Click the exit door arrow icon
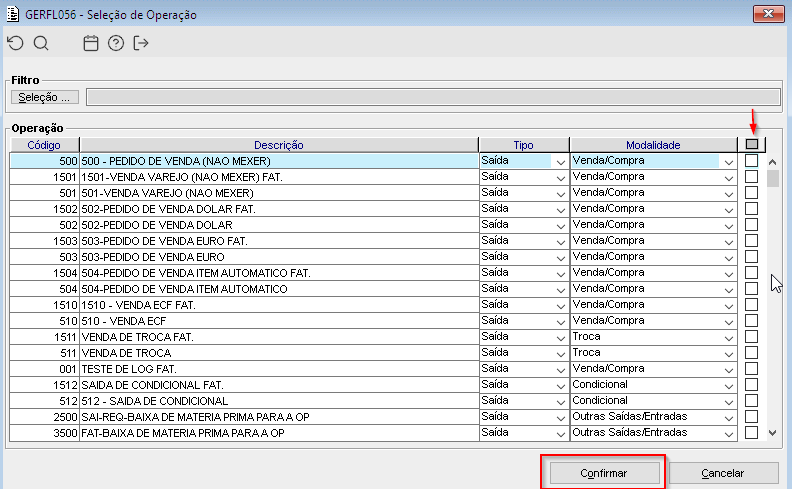Image resolution: width=792 pixels, height=489 pixels. click(140, 43)
